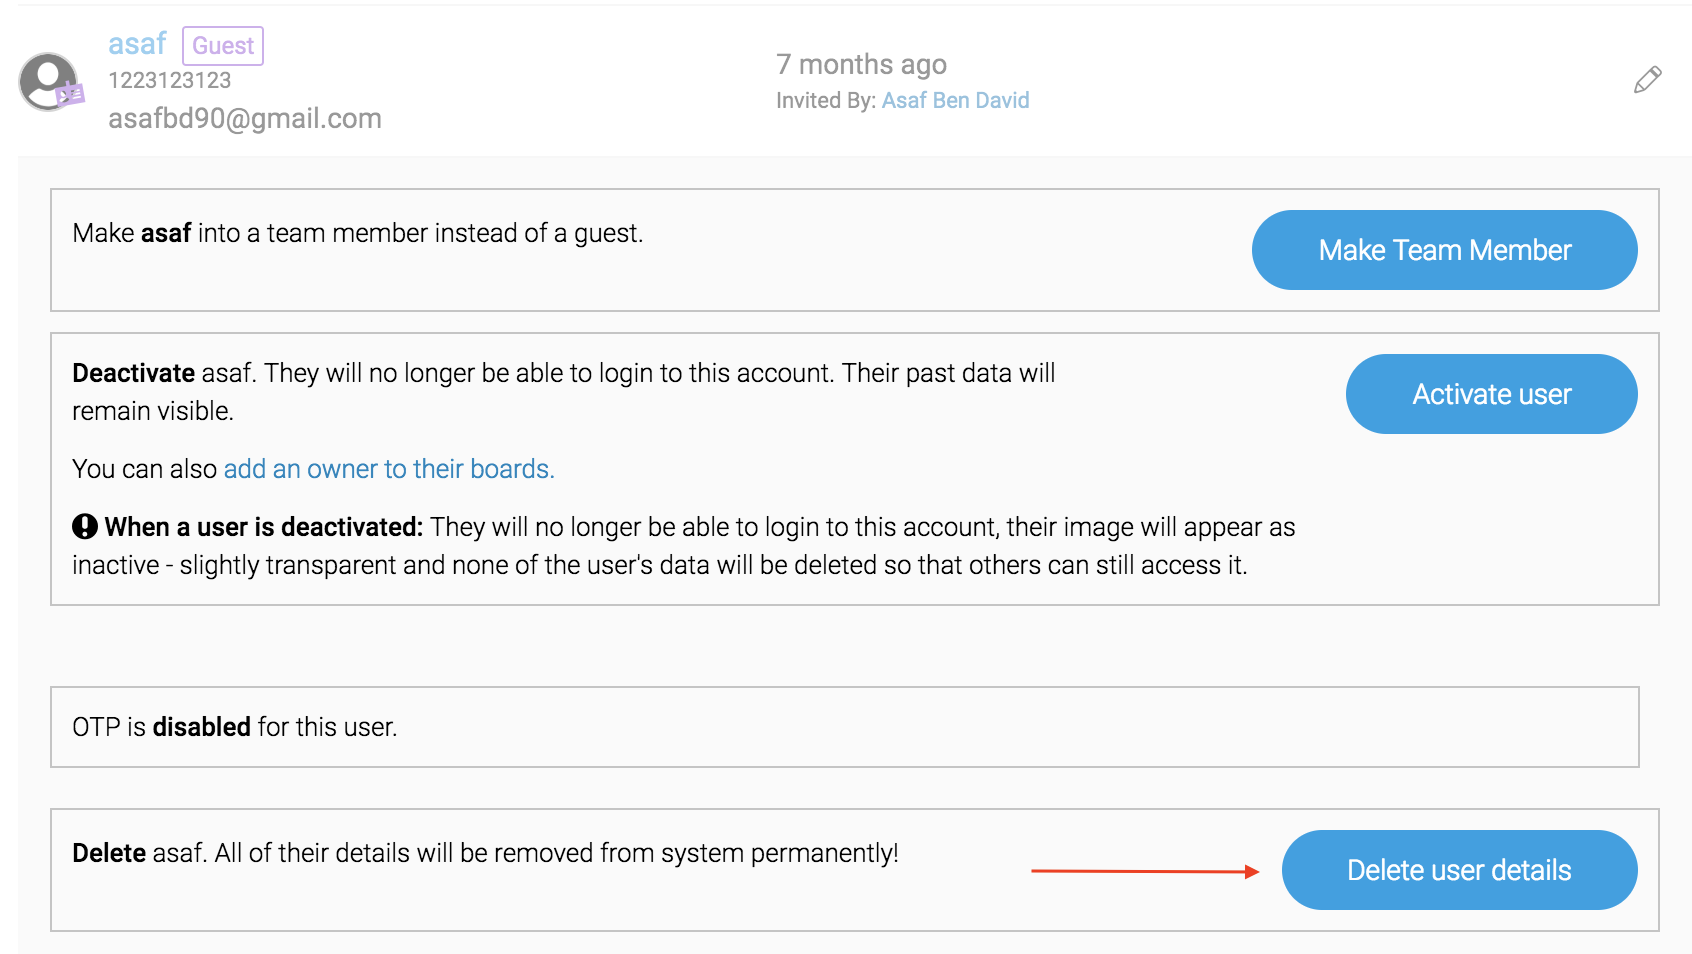Click the bold Delete heading text

[x=109, y=853]
